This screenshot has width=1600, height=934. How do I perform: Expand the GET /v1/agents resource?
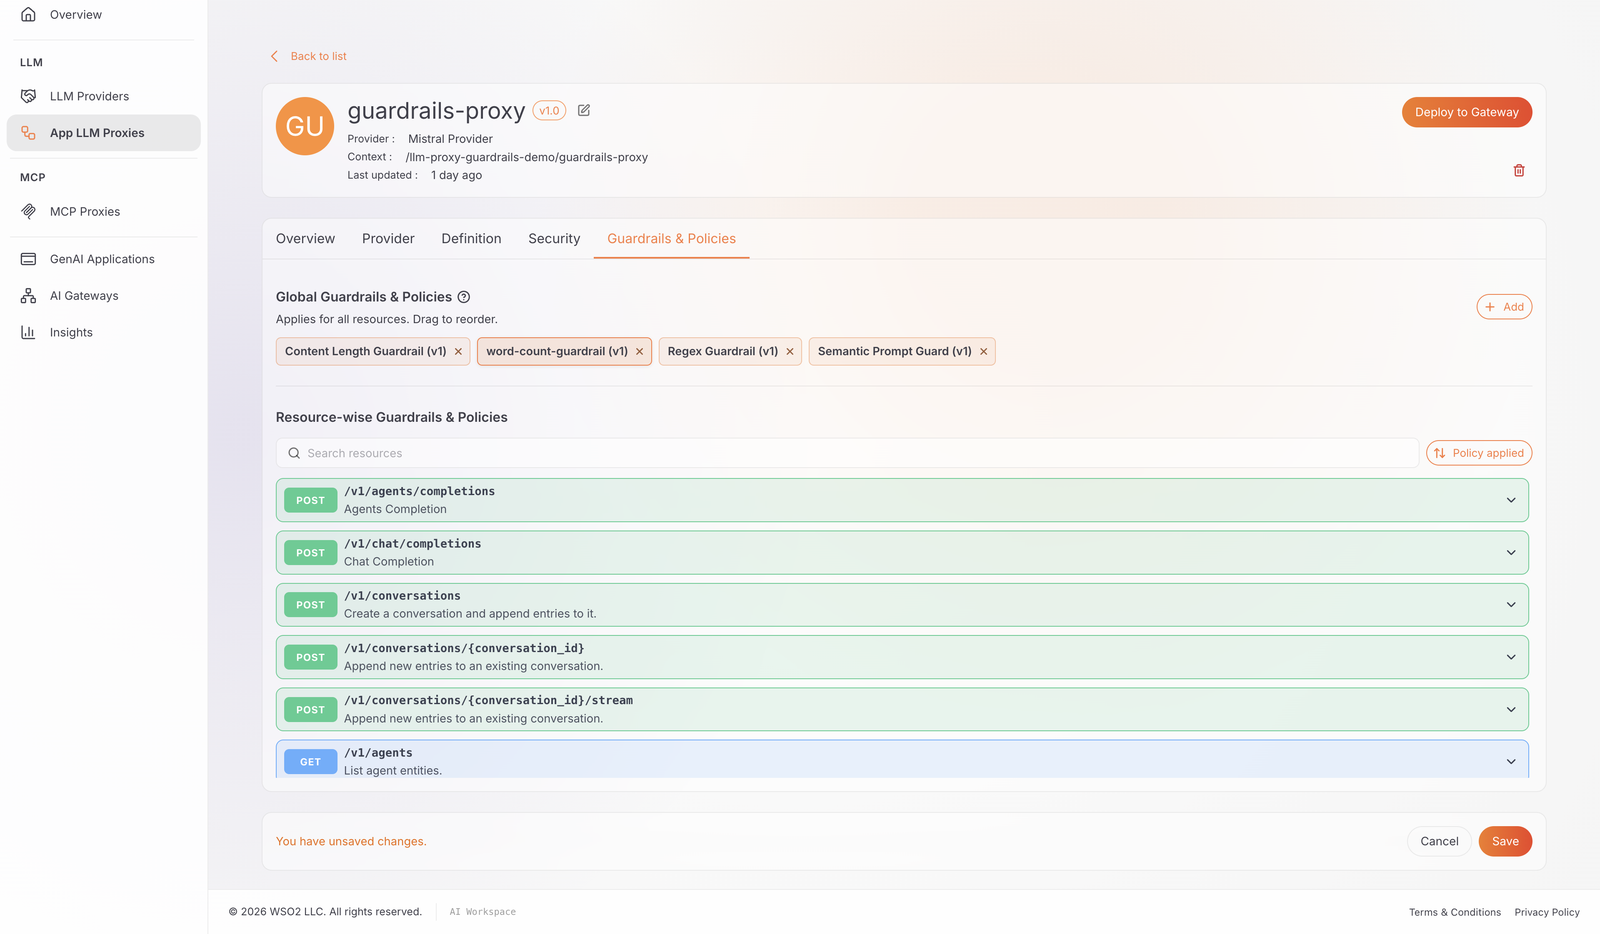pyautogui.click(x=1511, y=762)
